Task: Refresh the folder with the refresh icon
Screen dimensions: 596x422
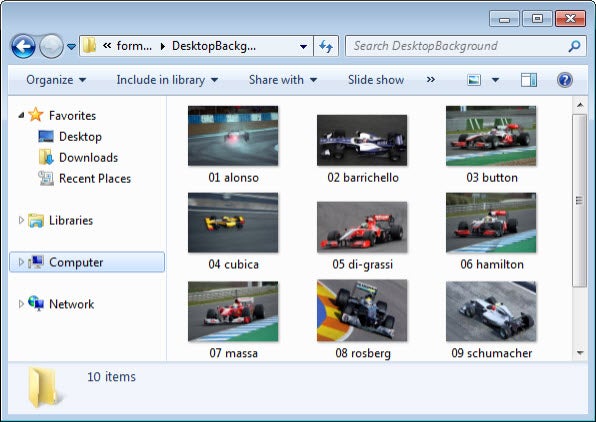Action: coord(326,46)
